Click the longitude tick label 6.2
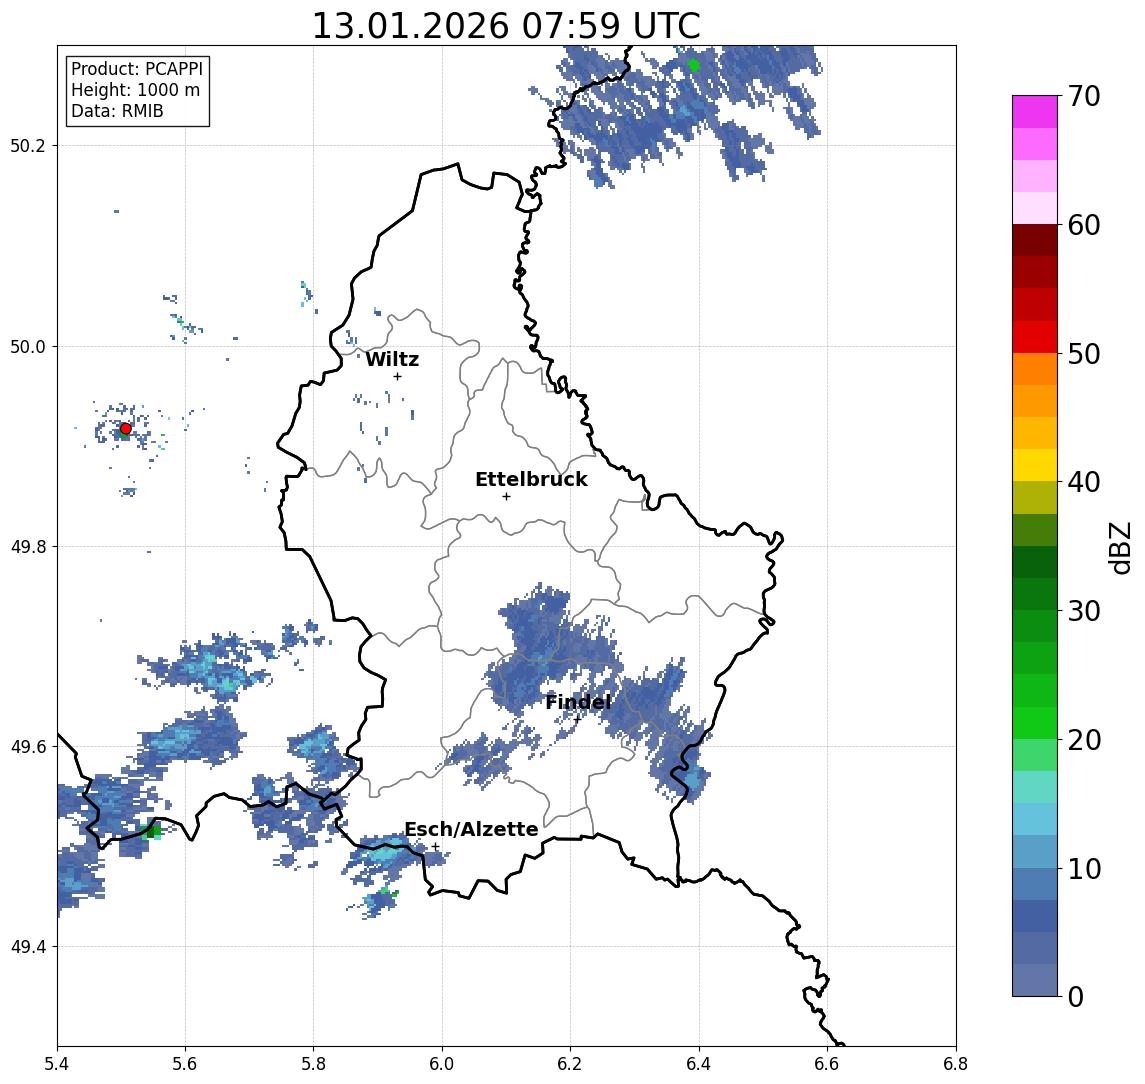This screenshot has width=1145, height=1084. pos(570,1064)
